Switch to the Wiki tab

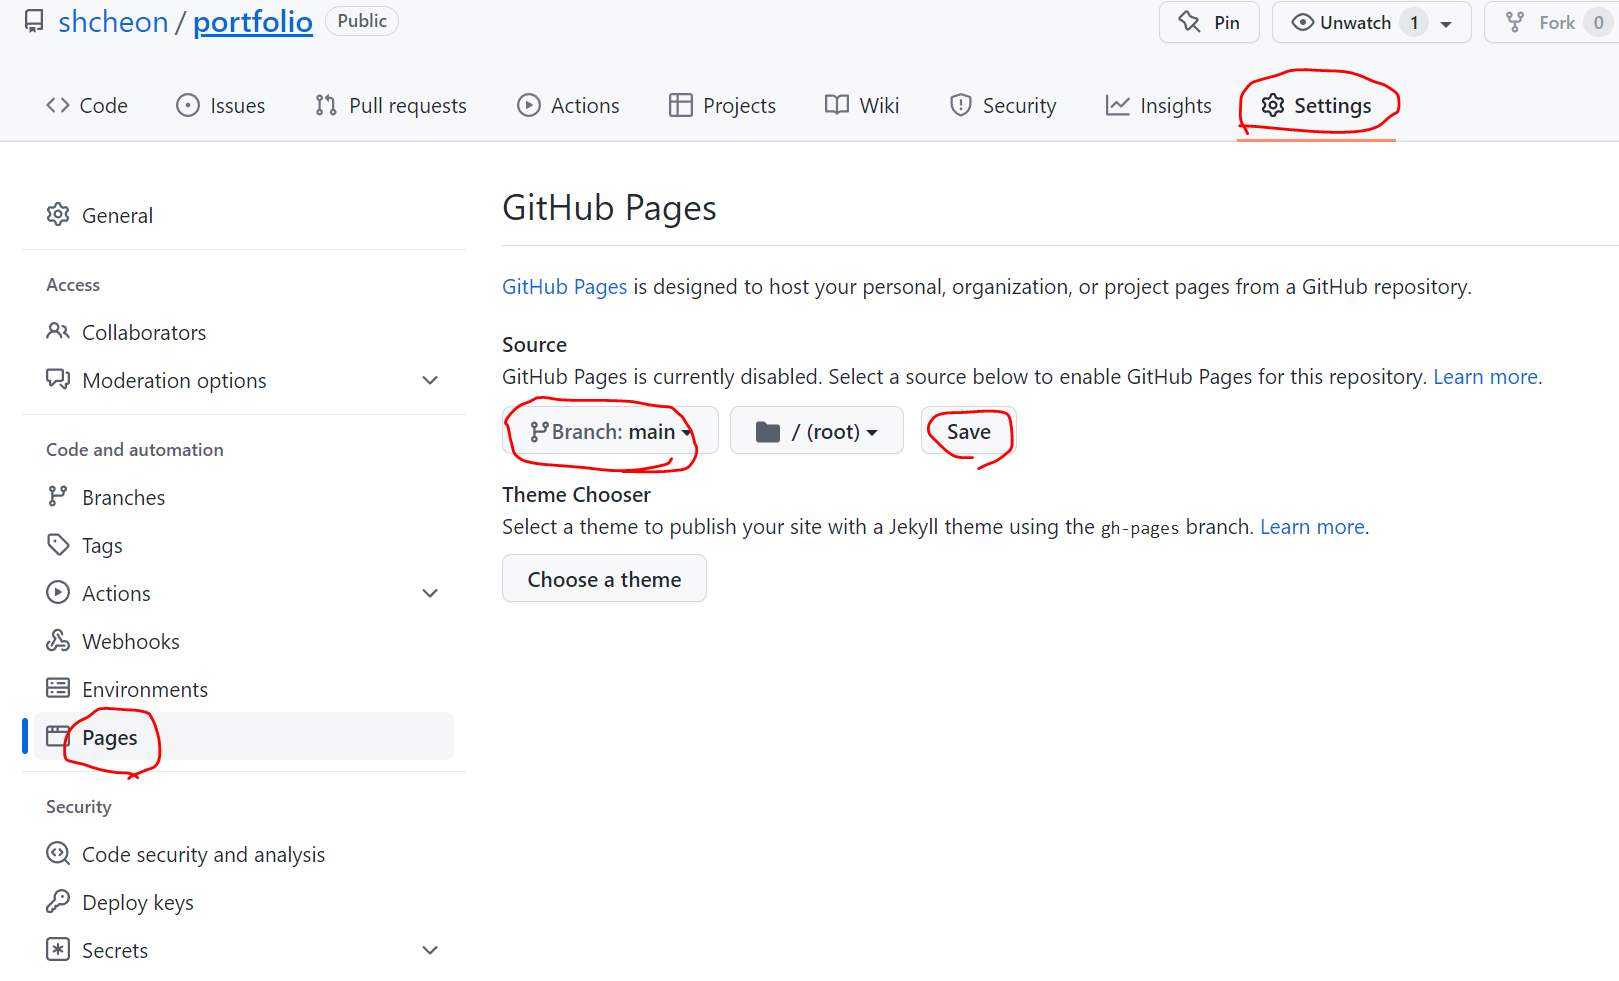pyautogui.click(x=862, y=105)
